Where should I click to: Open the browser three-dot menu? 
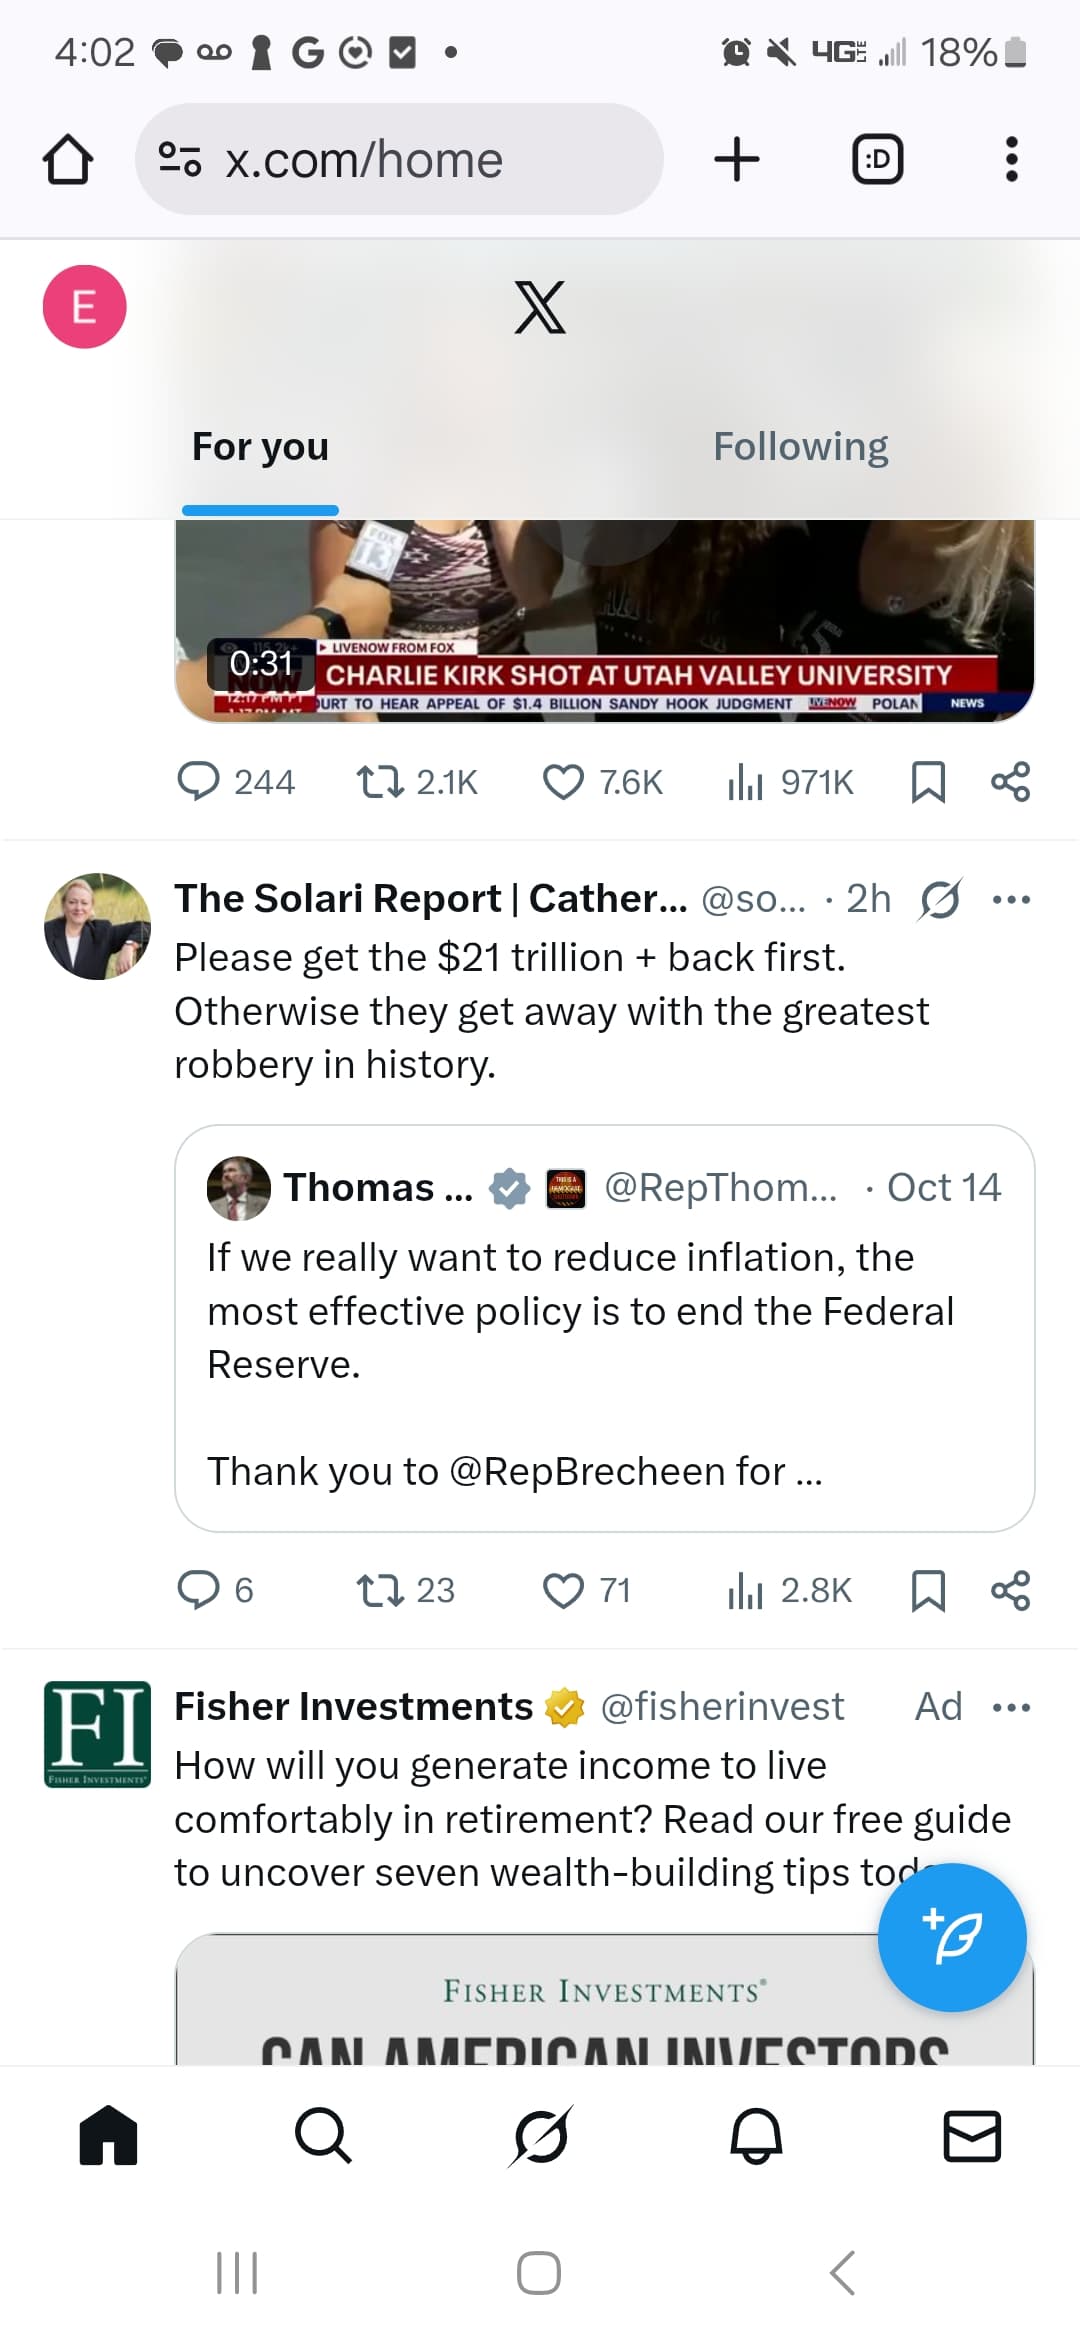point(1011,159)
